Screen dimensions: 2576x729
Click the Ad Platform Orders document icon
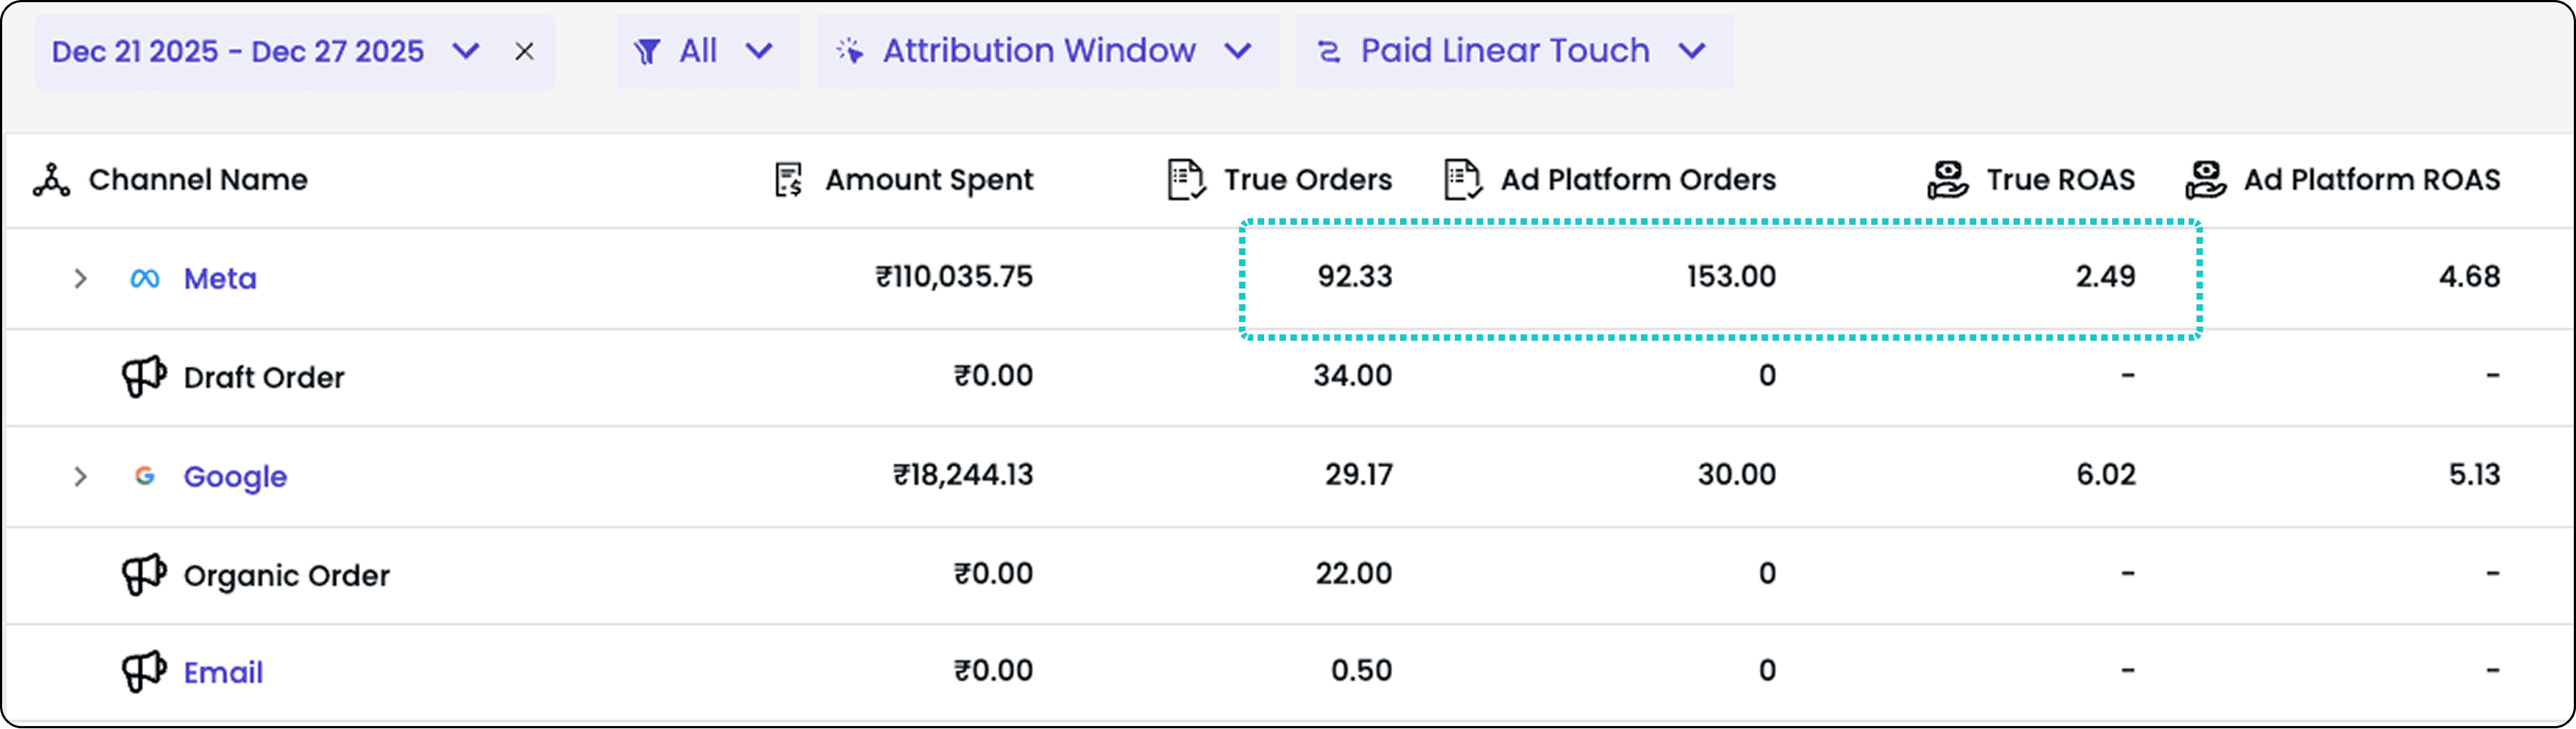tap(1463, 180)
